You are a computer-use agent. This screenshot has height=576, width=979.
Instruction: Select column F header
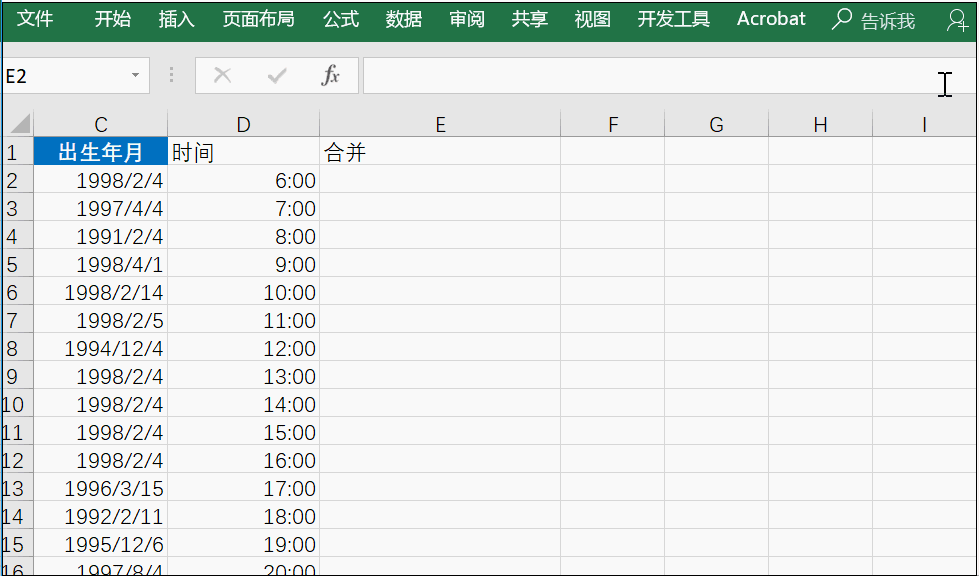click(612, 124)
